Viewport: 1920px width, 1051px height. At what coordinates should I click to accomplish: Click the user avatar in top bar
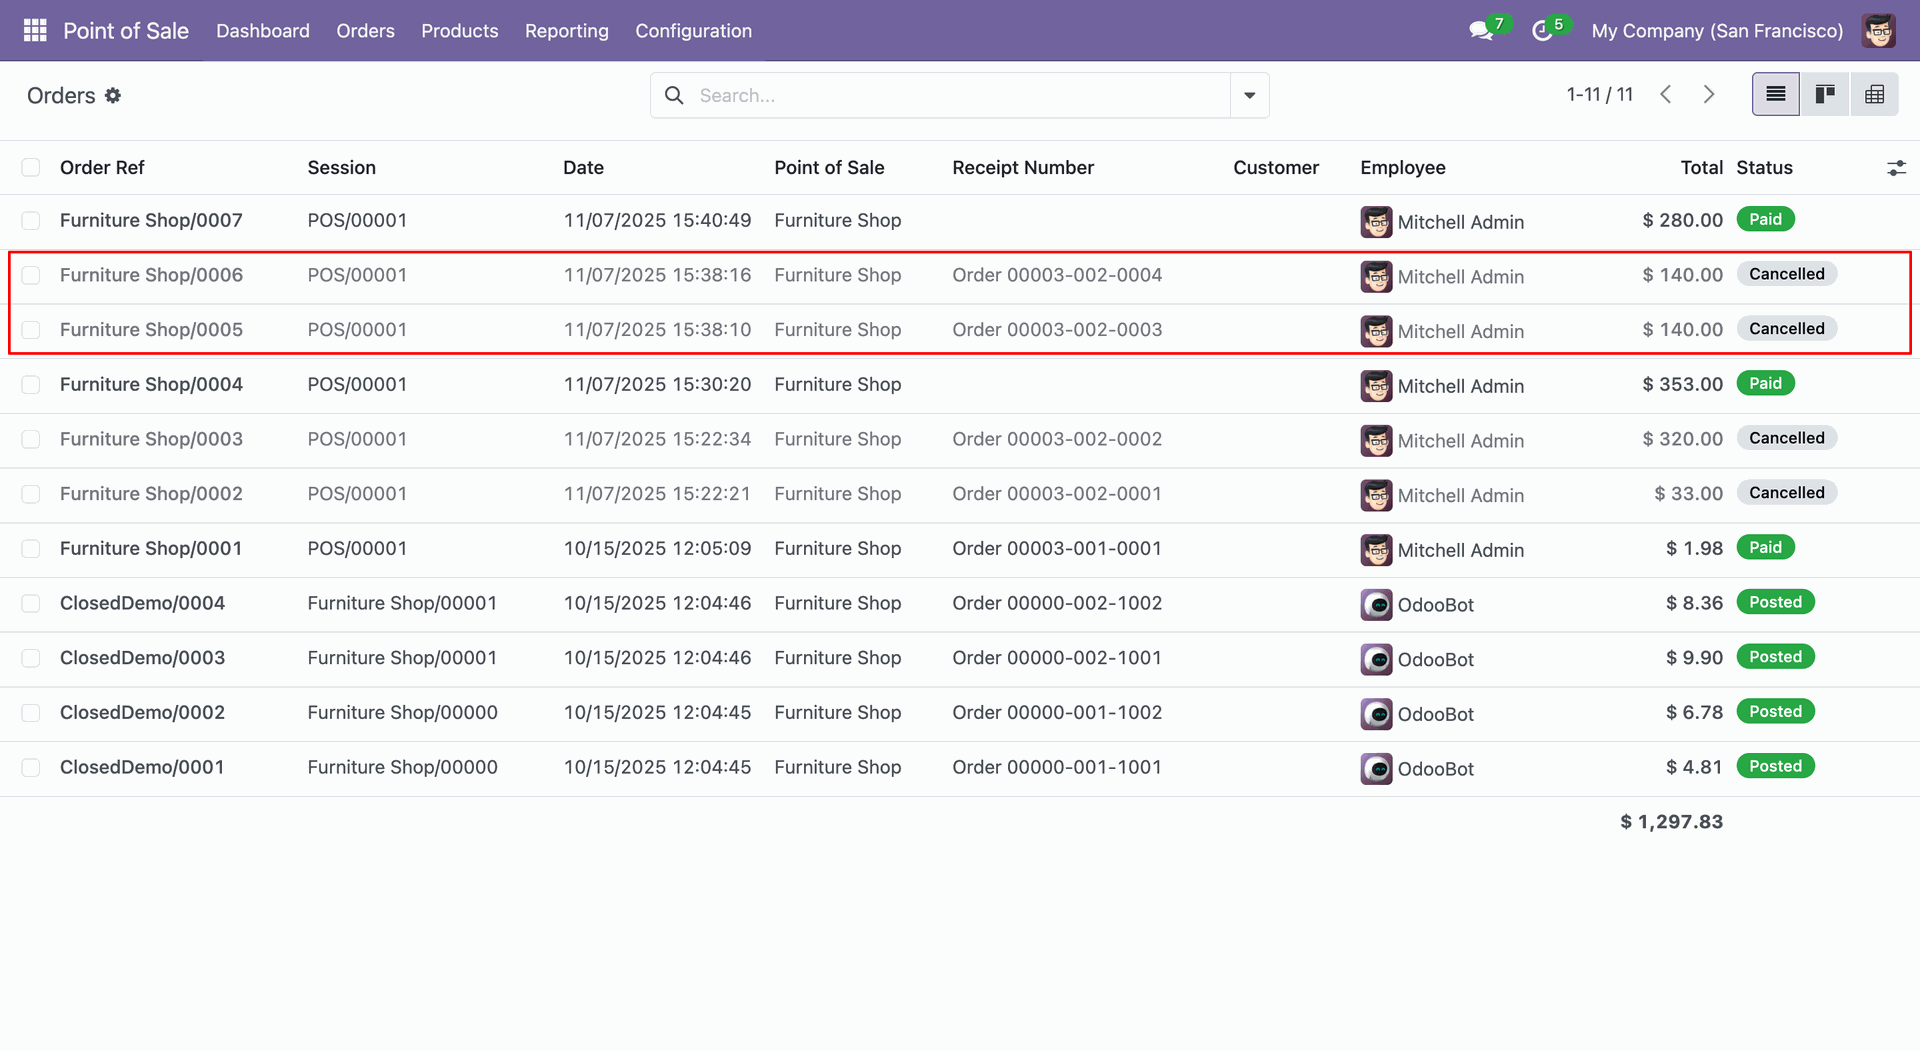1878,31
